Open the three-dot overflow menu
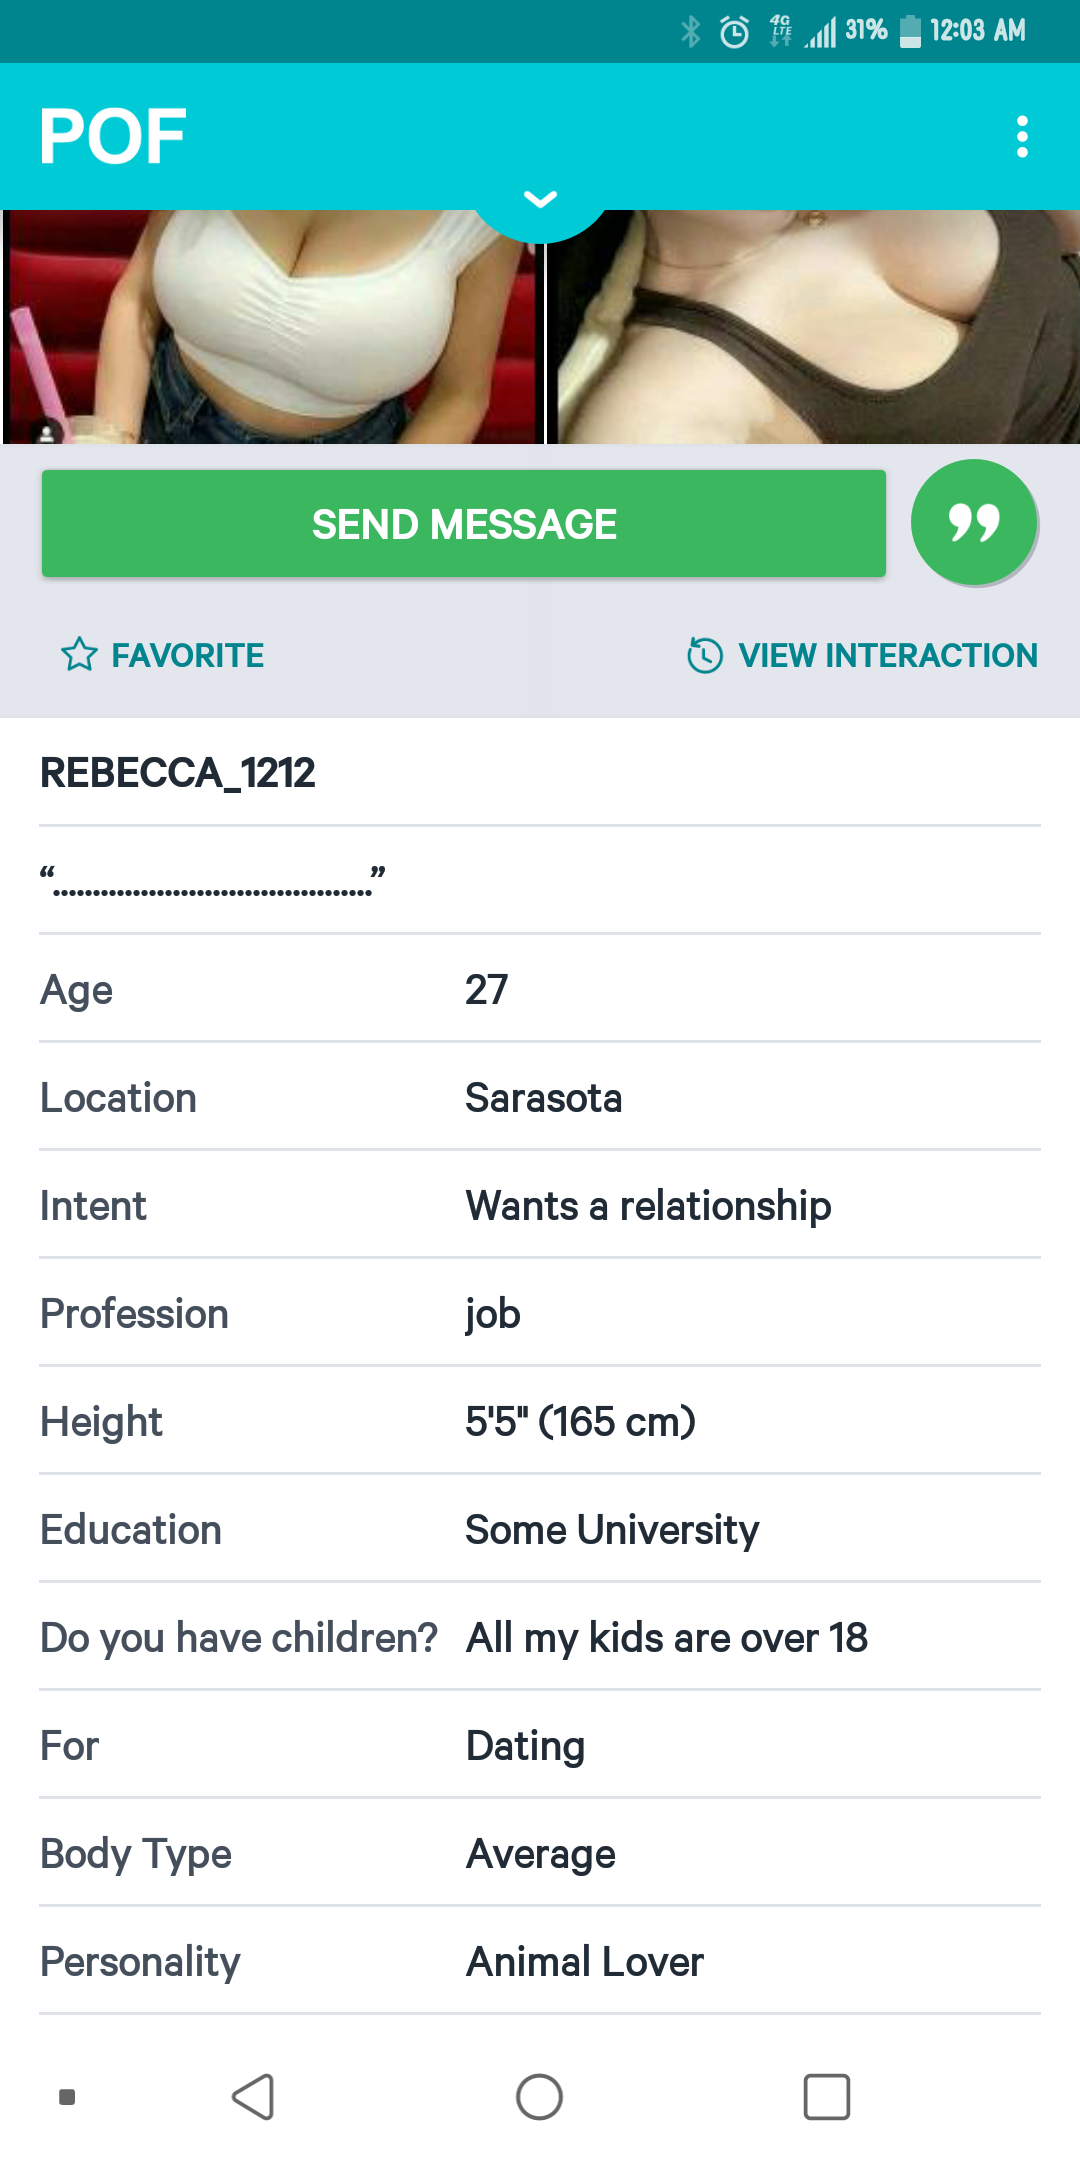 (x=1022, y=137)
